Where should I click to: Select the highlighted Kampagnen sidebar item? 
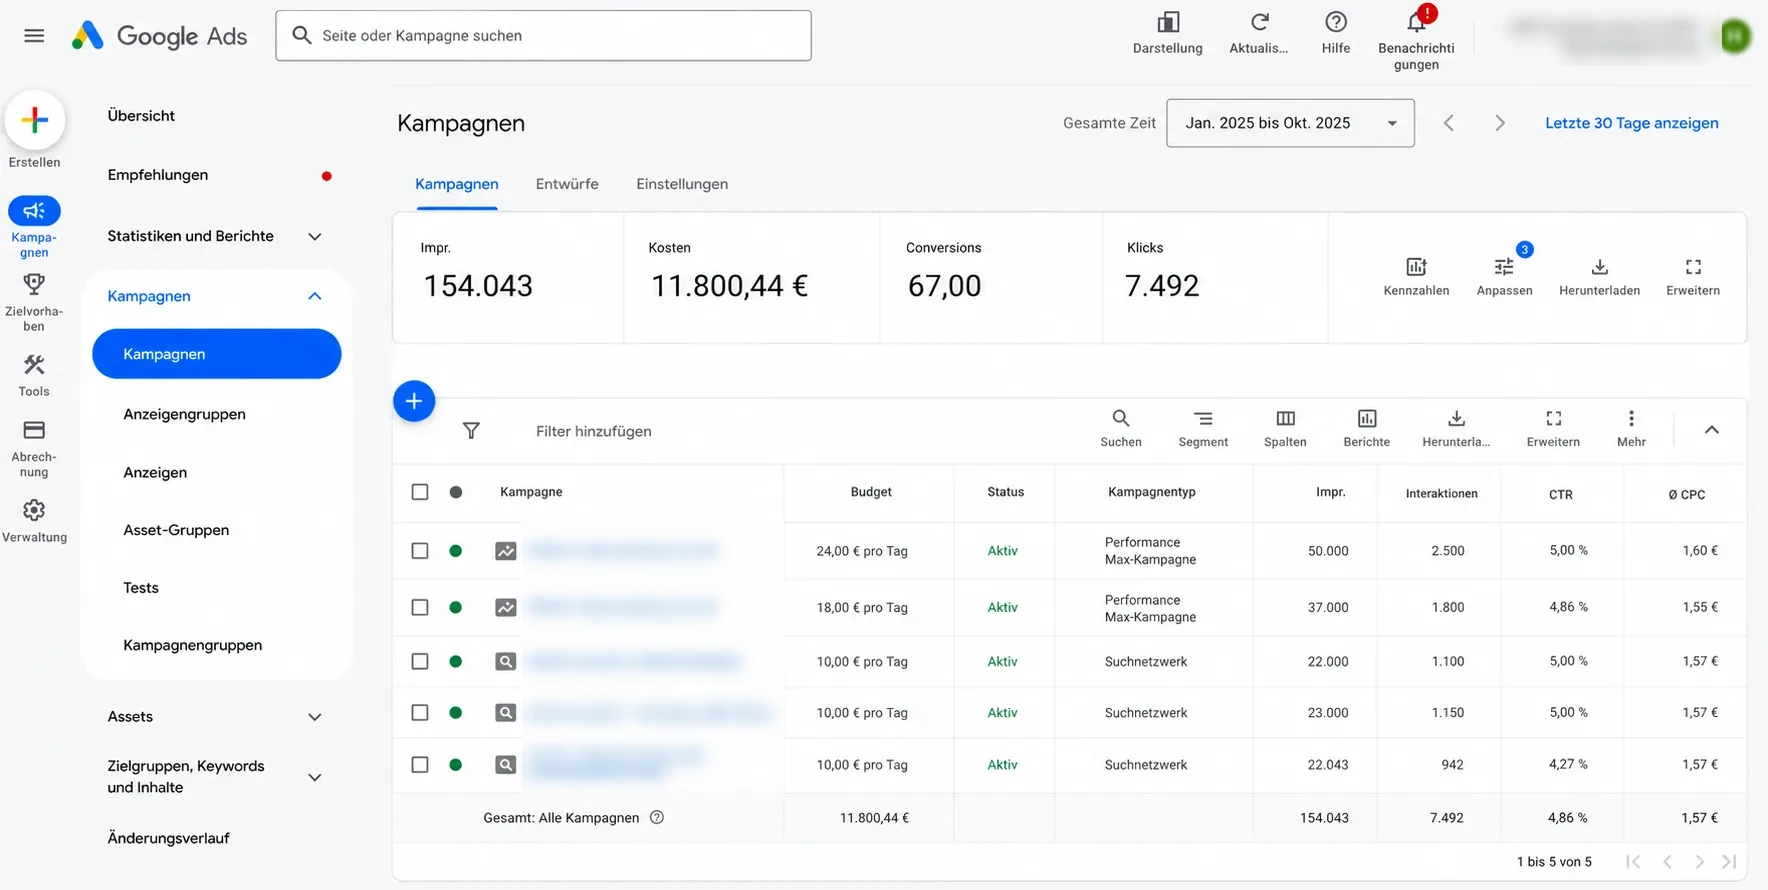217,354
